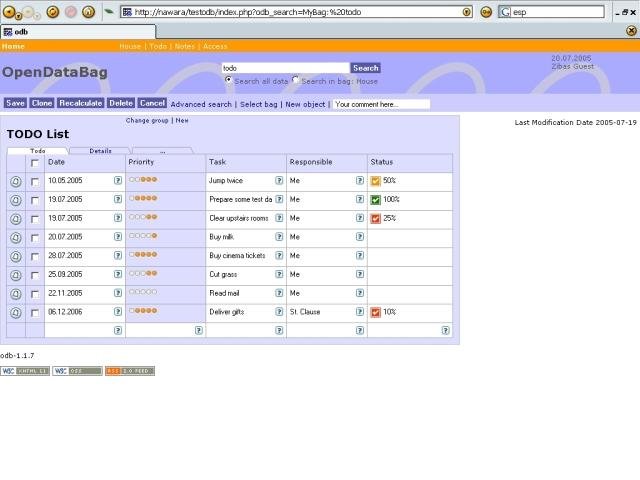
Task: Open clock icon for Buy cinema tickets row
Action: [16, 256]
